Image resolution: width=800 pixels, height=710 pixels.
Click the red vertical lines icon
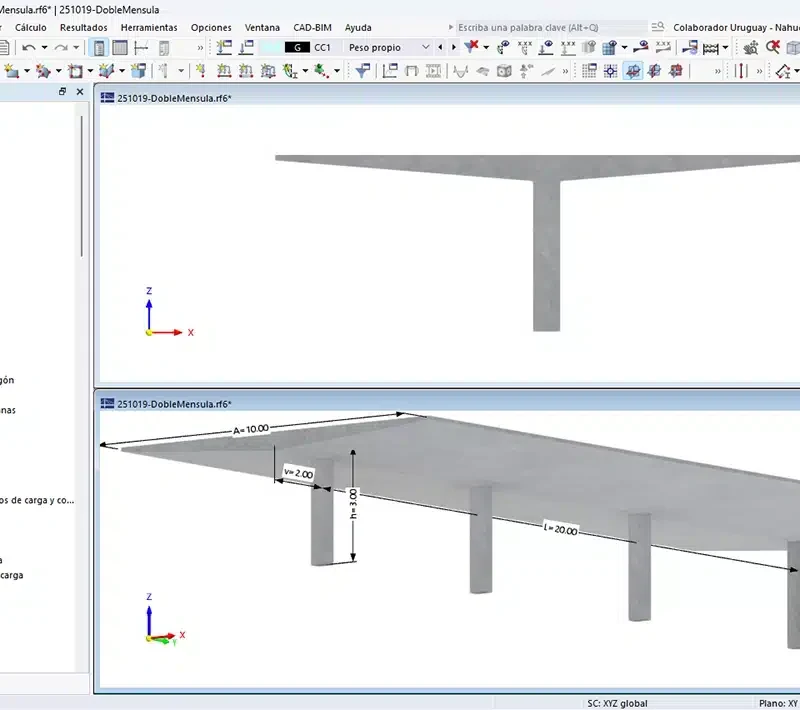click(x=741, y=71)
